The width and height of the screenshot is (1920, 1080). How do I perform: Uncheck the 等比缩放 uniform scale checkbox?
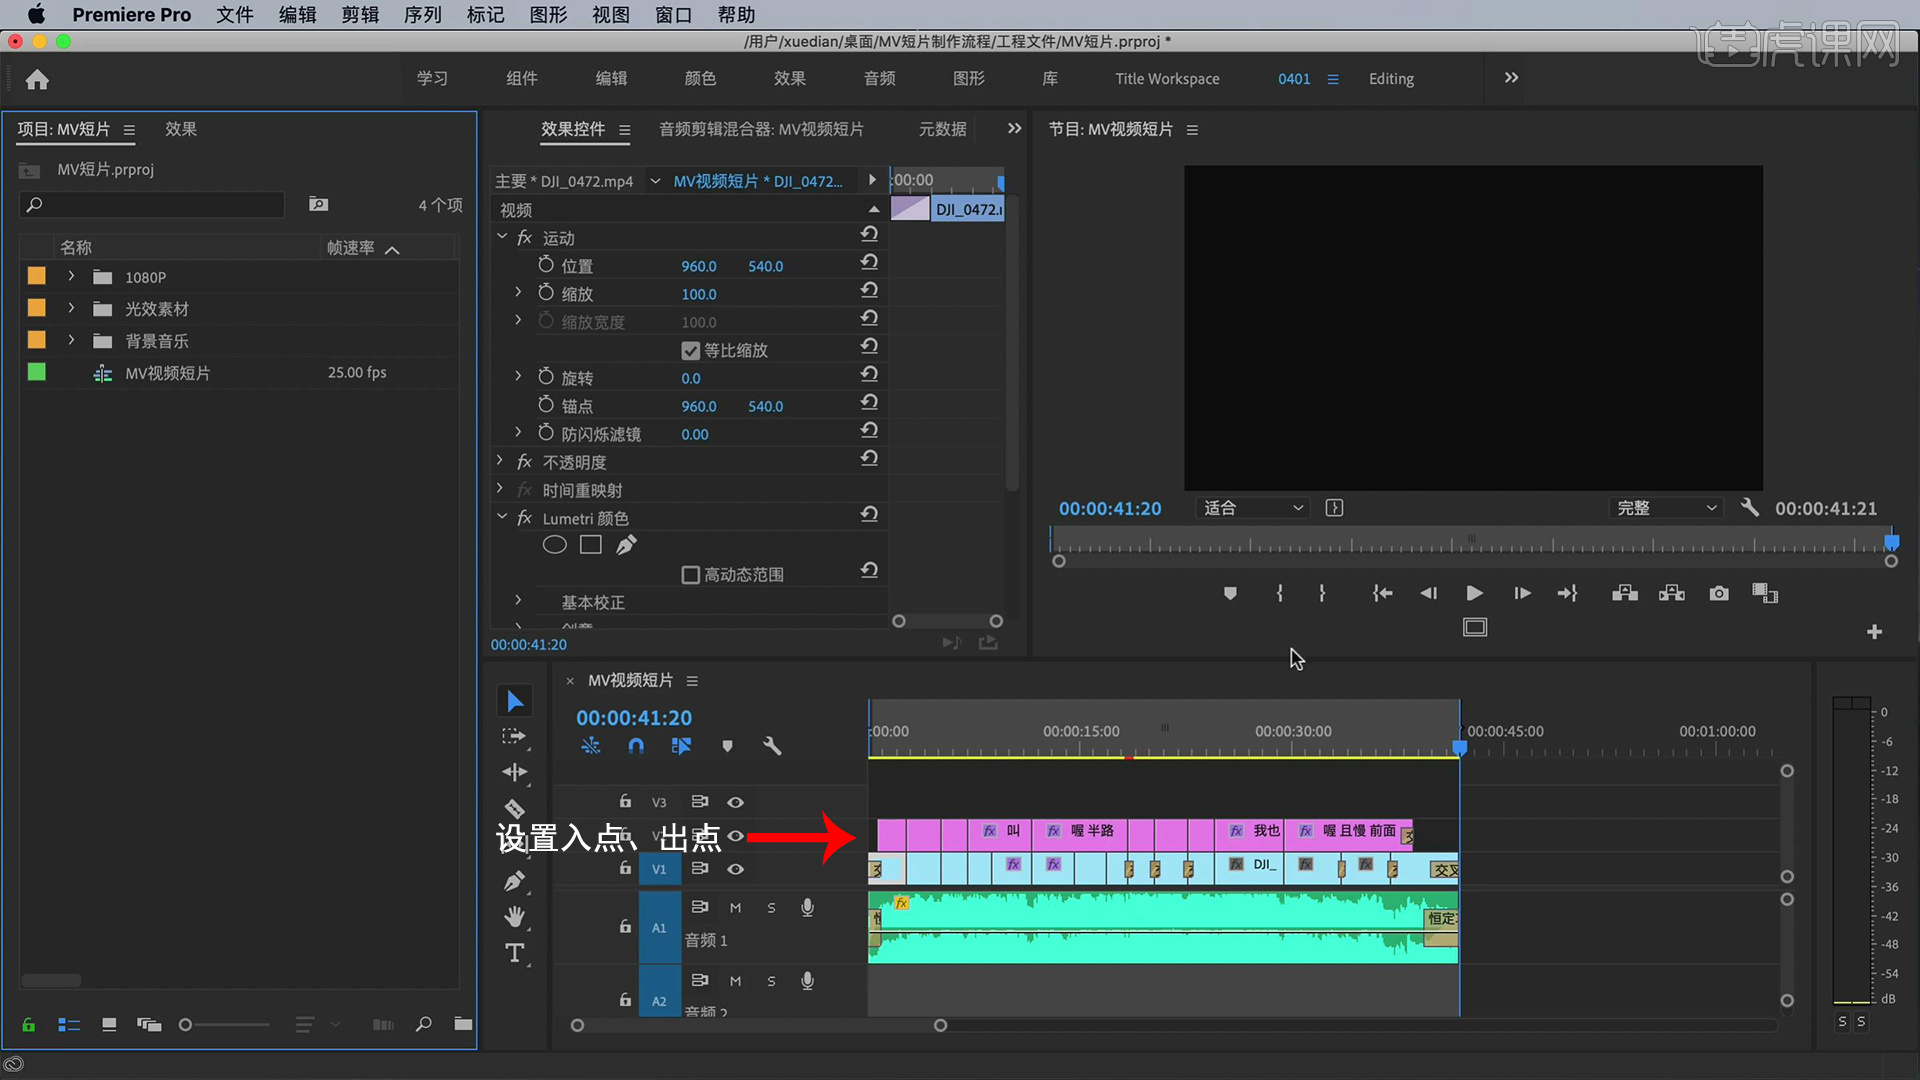(690, 351)
